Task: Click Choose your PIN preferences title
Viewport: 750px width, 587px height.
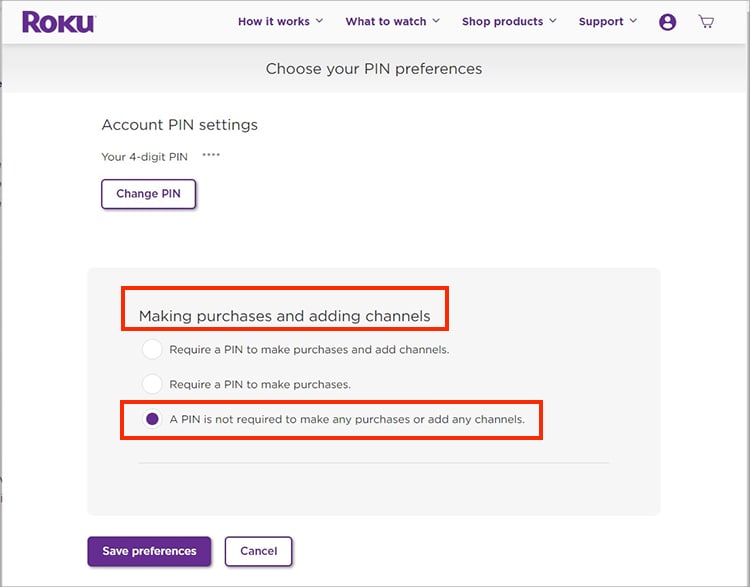Action: click(x=374, y=69)
